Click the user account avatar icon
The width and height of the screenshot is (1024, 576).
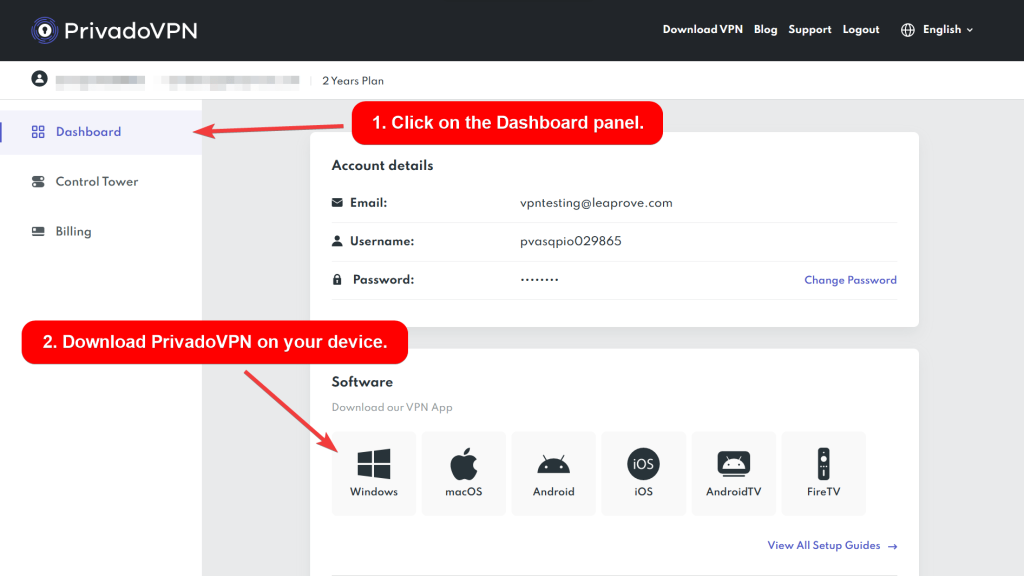(x=39, y=79)
